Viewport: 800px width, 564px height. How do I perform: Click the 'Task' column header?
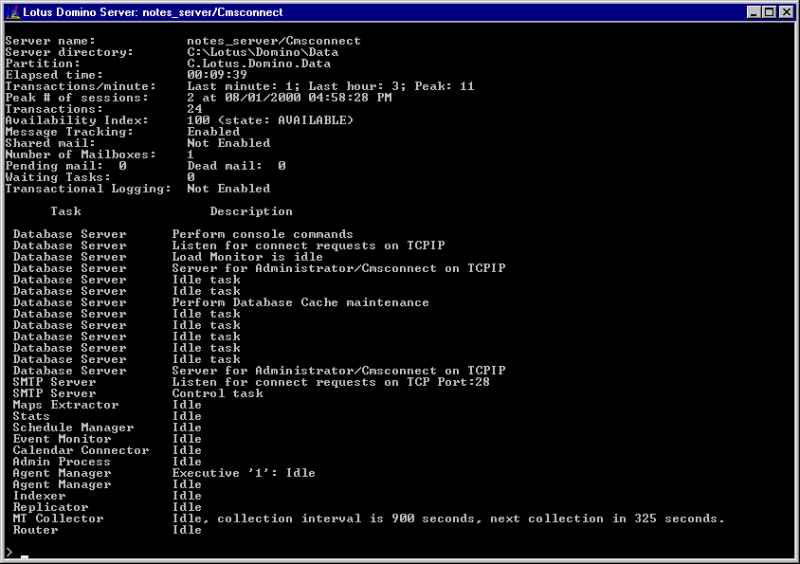66,211
